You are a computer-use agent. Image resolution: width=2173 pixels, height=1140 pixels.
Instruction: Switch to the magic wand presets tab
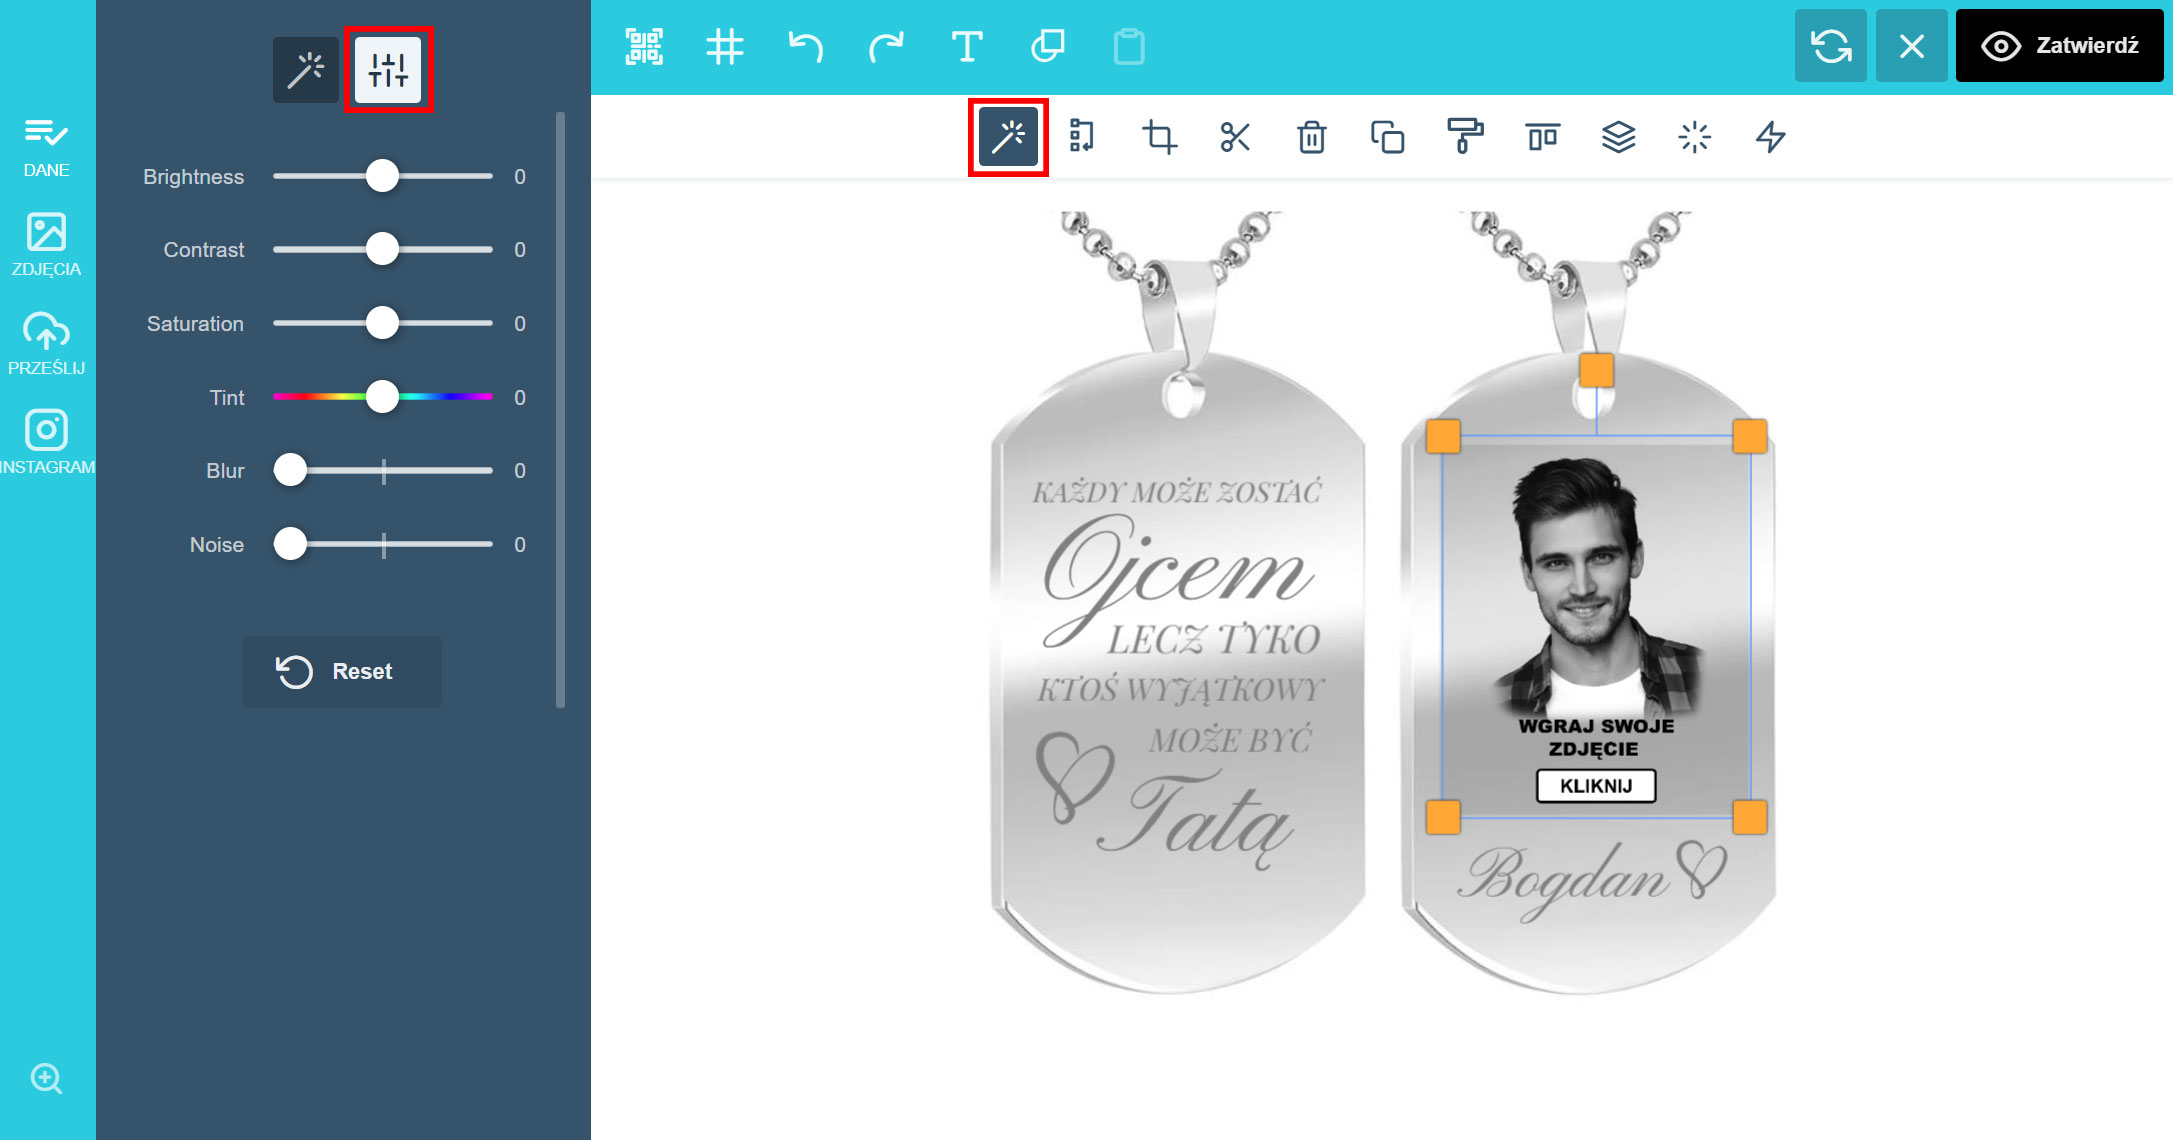coord(306,70)
